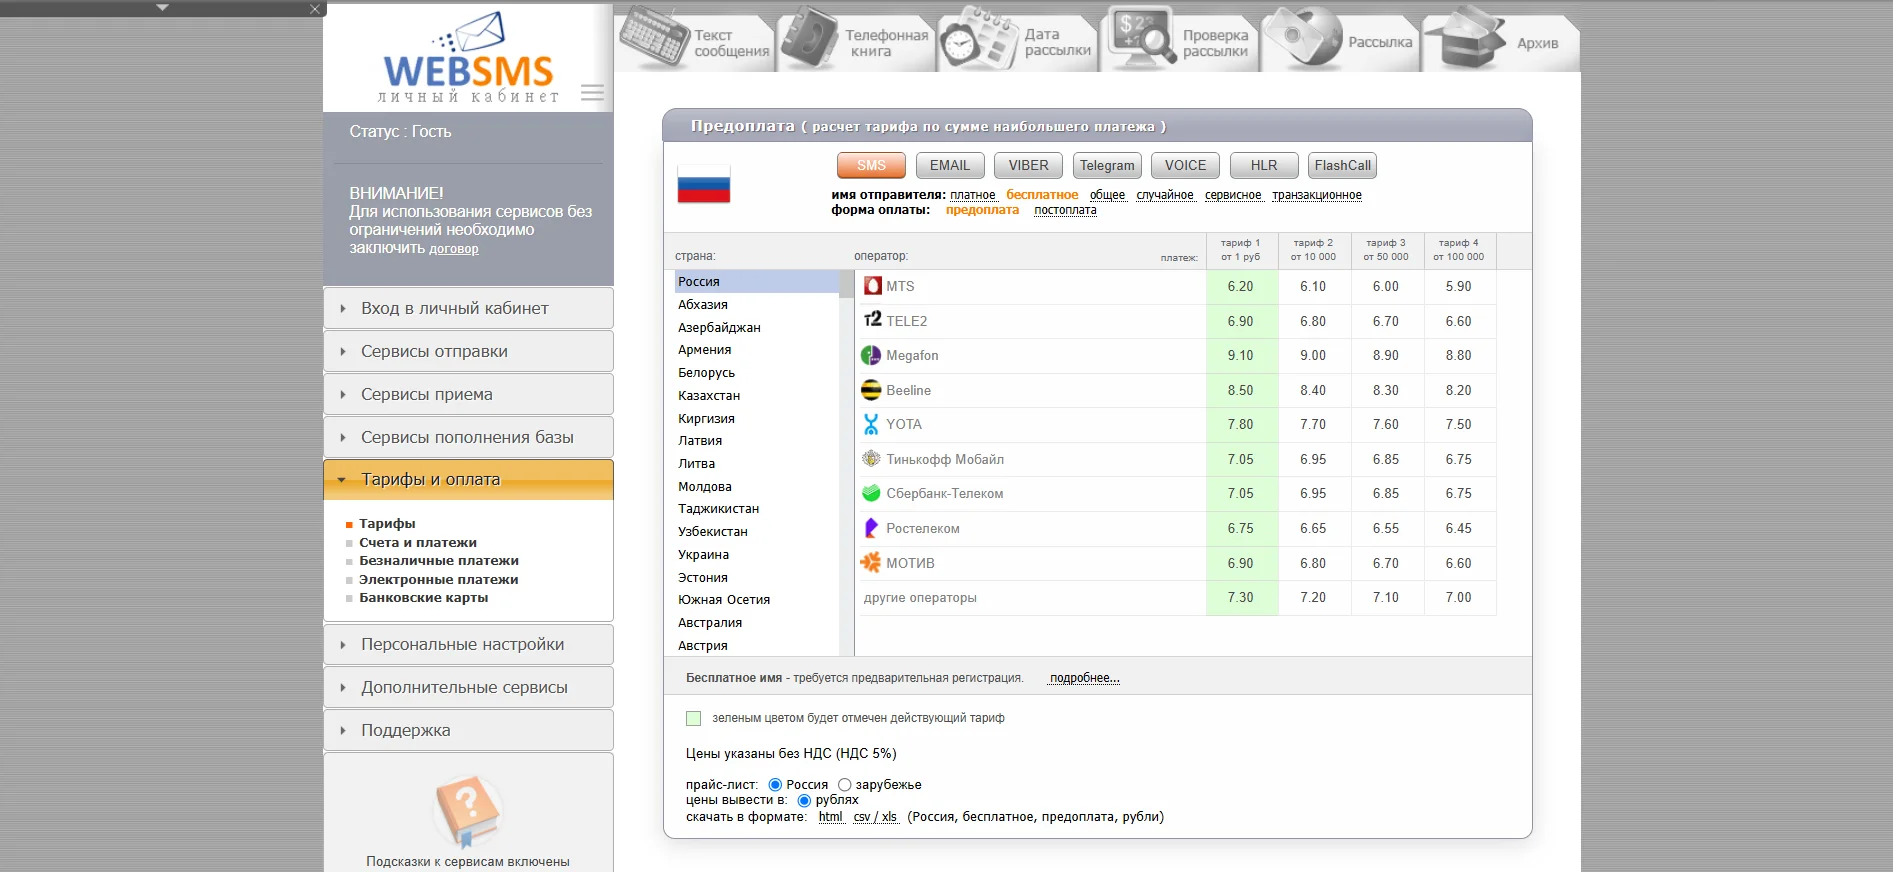Expand Вход в личный кабинет section

click(468, 308)
